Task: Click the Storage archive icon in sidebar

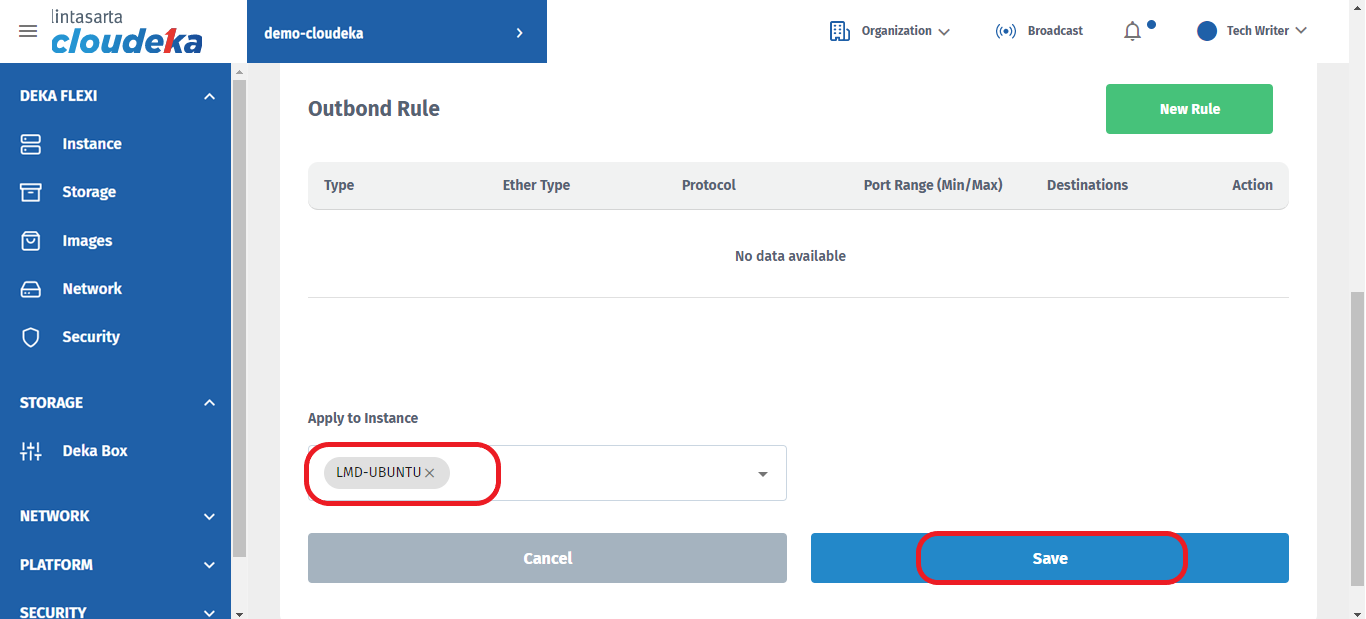Action: 31,192
